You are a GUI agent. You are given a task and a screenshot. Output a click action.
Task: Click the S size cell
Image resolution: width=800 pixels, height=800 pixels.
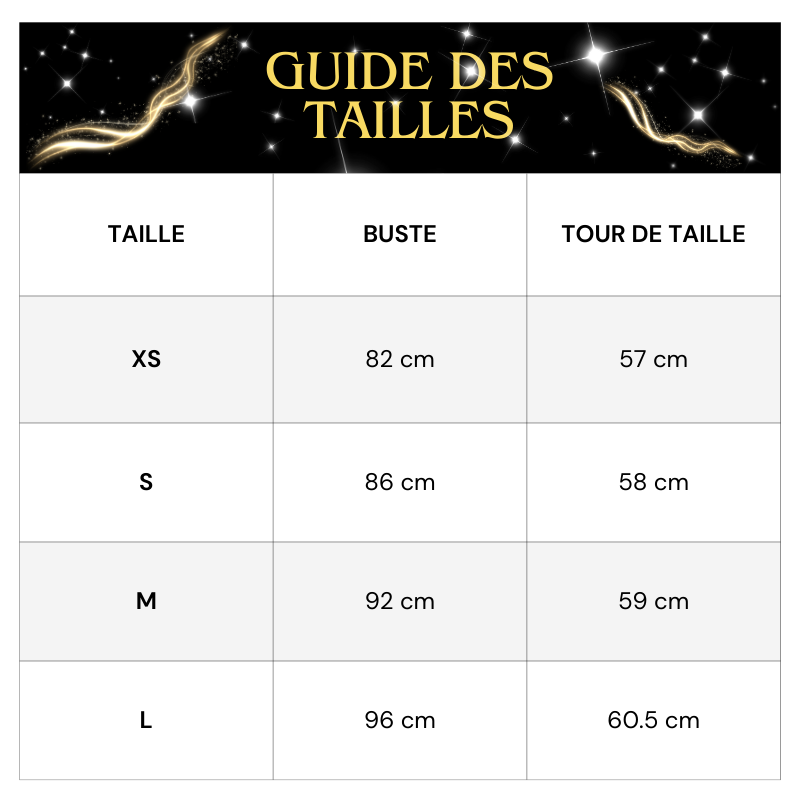click(x=146, y=482)
